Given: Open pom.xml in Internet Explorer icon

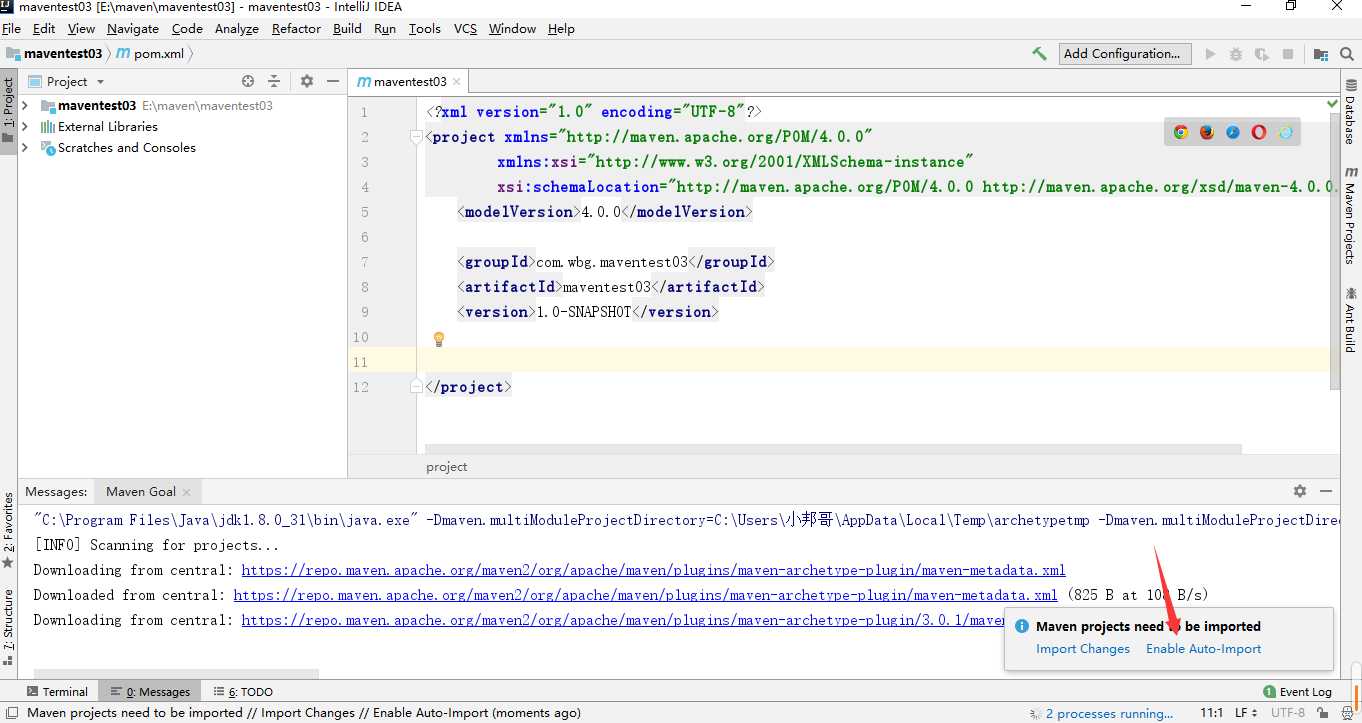Looking at the screenshot, I should (1285, 132).
